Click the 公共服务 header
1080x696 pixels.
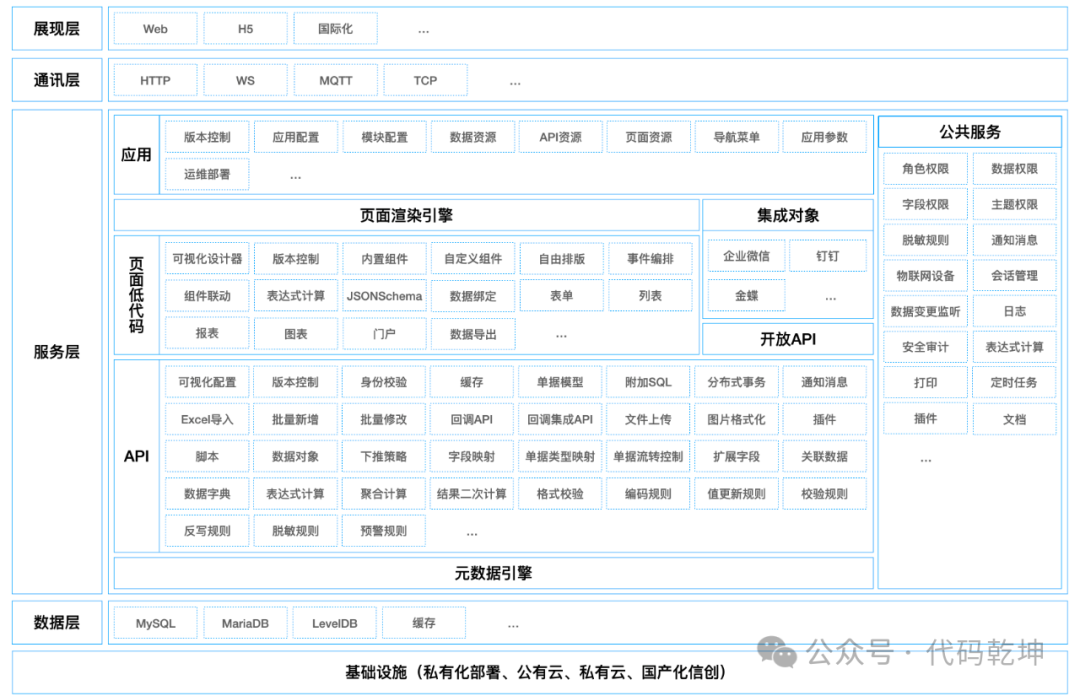[970, 132]
